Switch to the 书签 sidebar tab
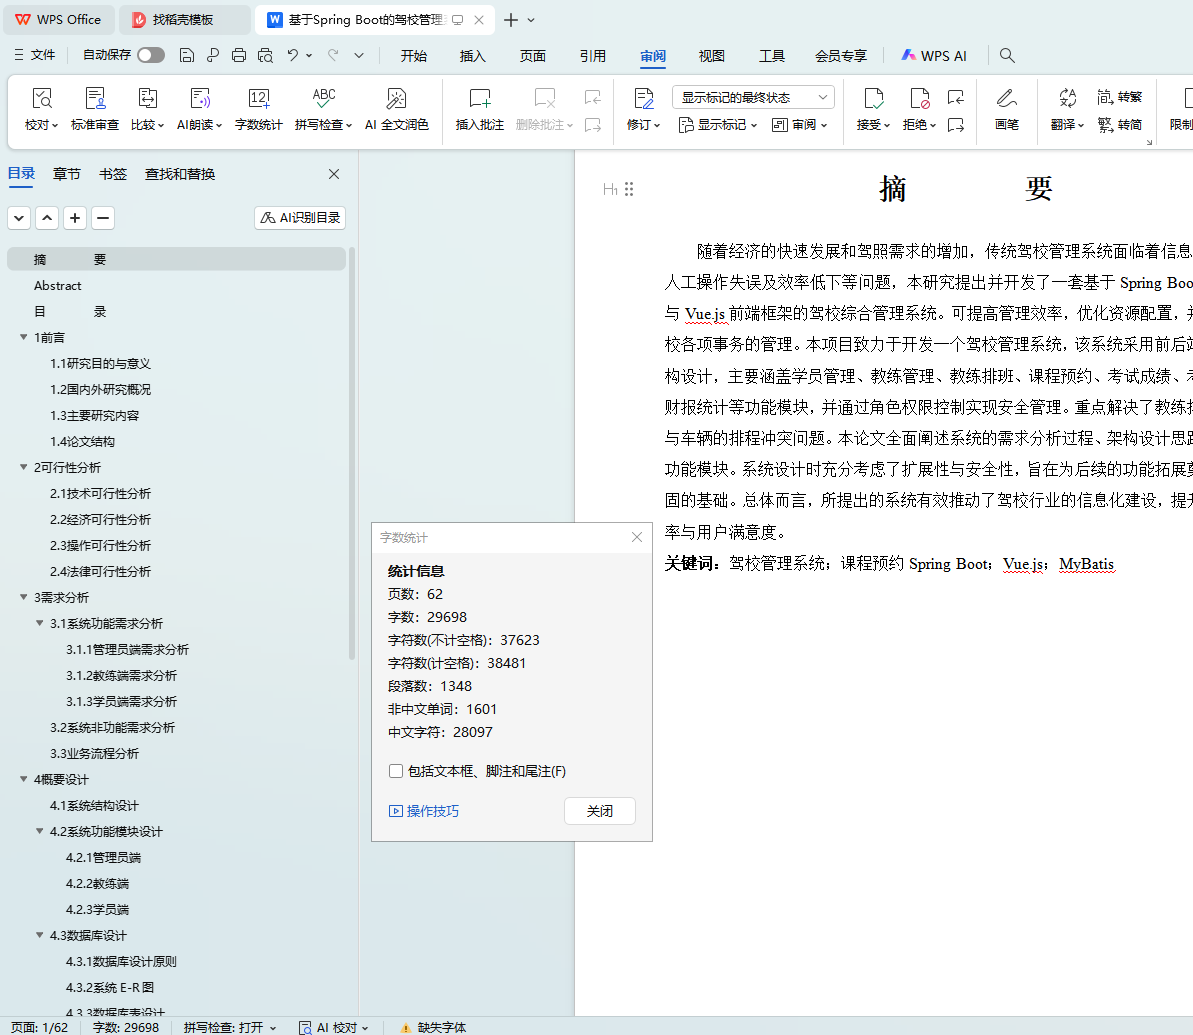The width and height of the screenshot is (1193, 1035). coord(113,174)
